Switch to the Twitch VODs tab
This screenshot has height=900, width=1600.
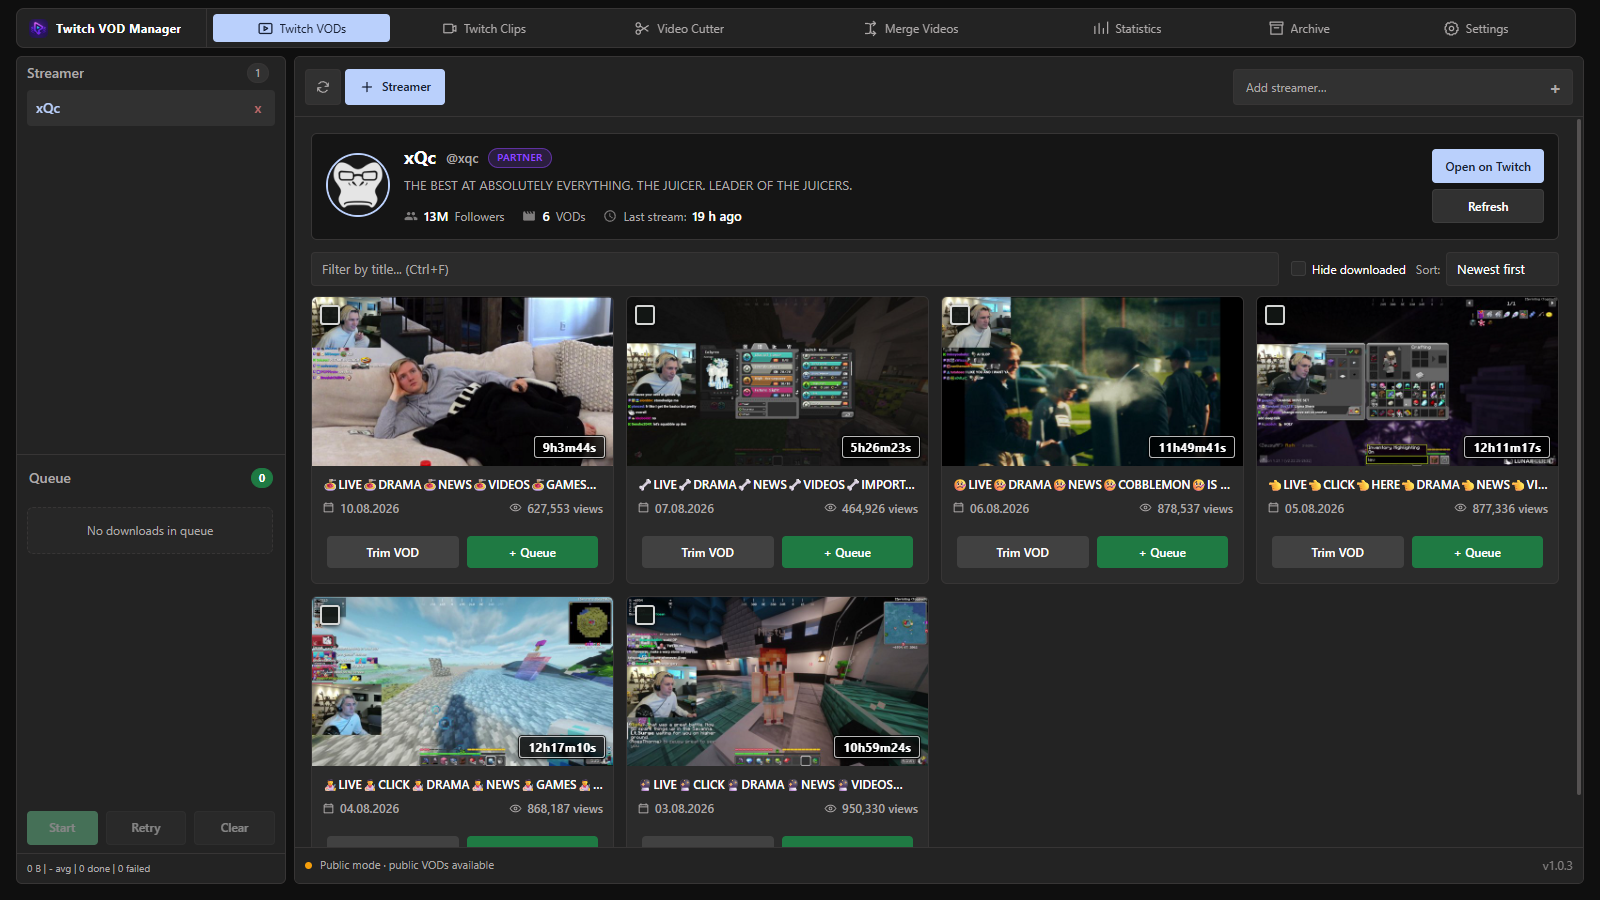(301, 28)
